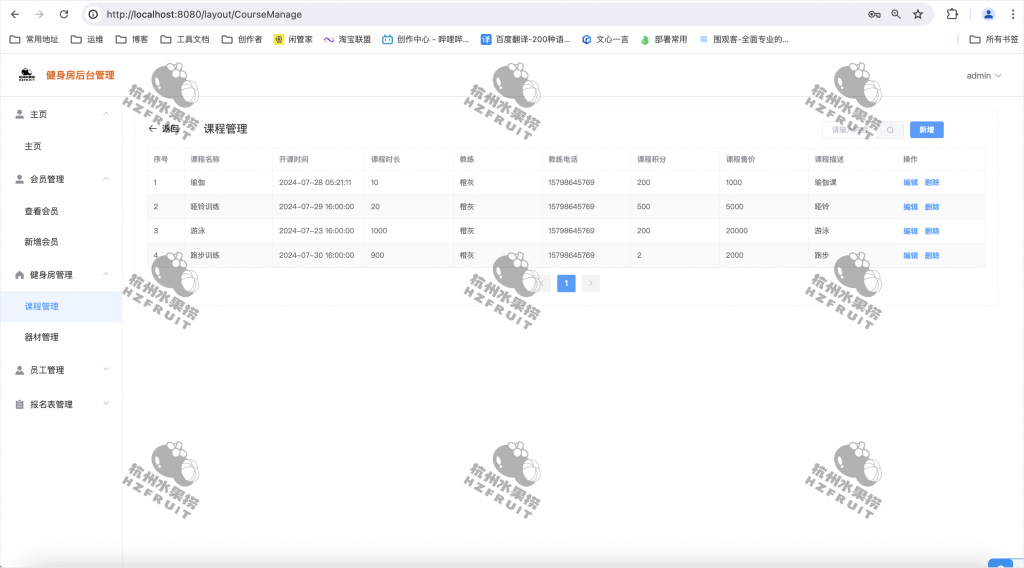
Task: Collapse the 会员管理 sidebar group
Action: click(61, 179)
